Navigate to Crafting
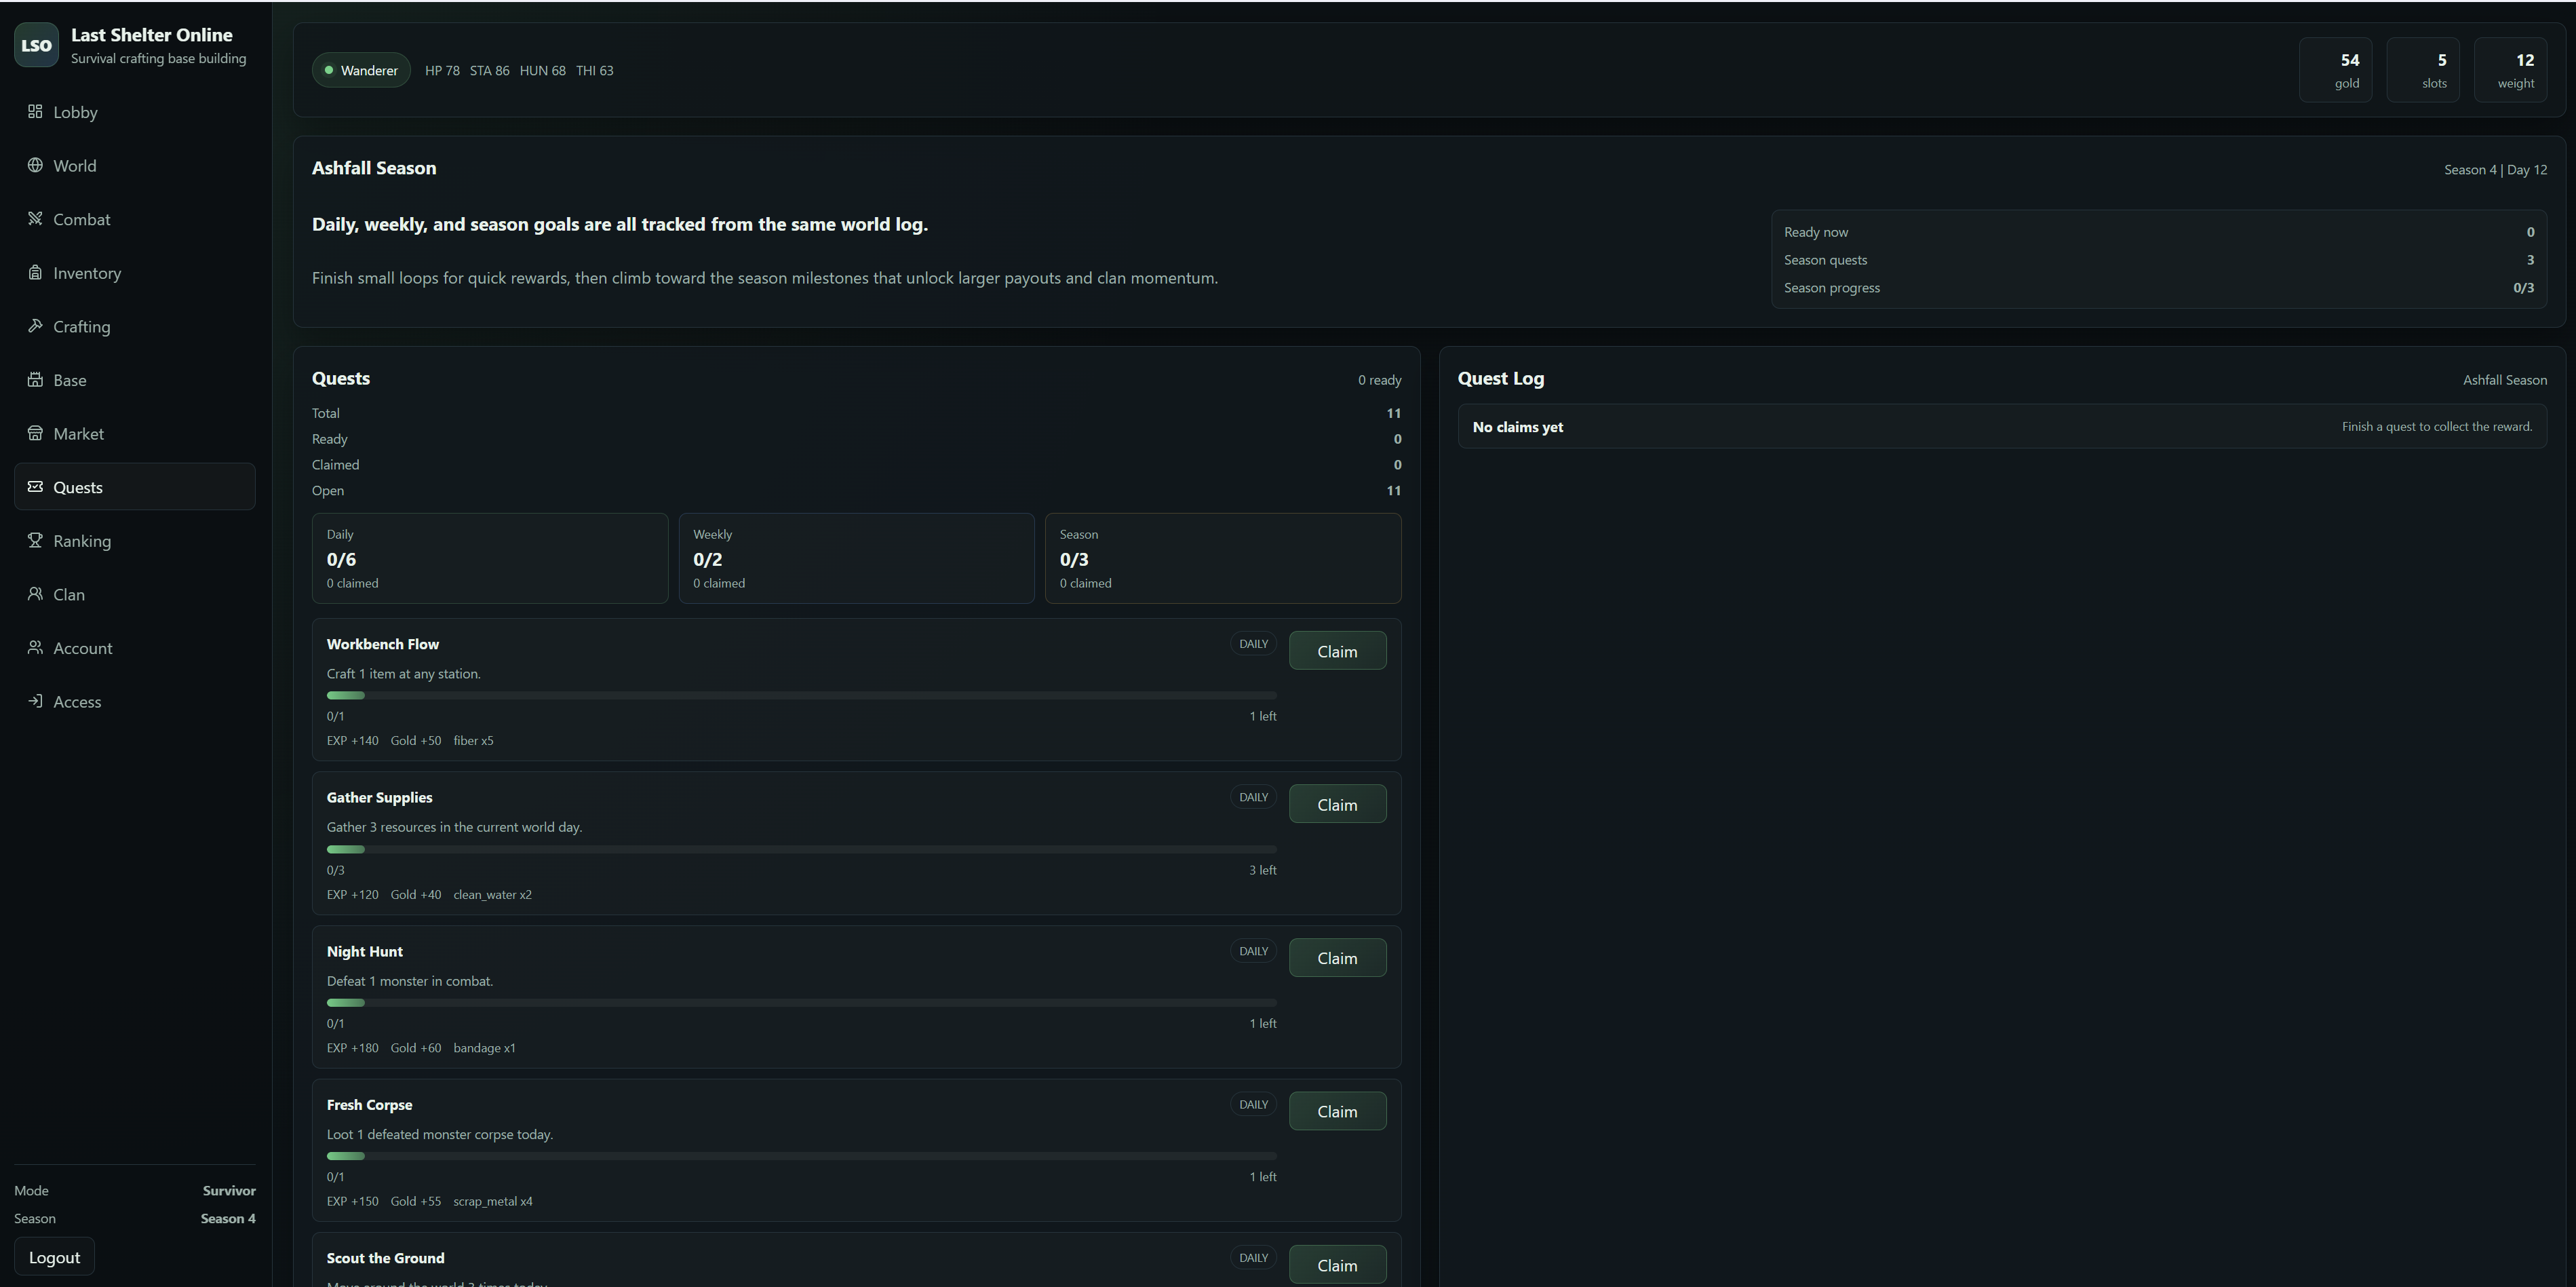Screen dimensions: 2576x1287 (135, 326)
